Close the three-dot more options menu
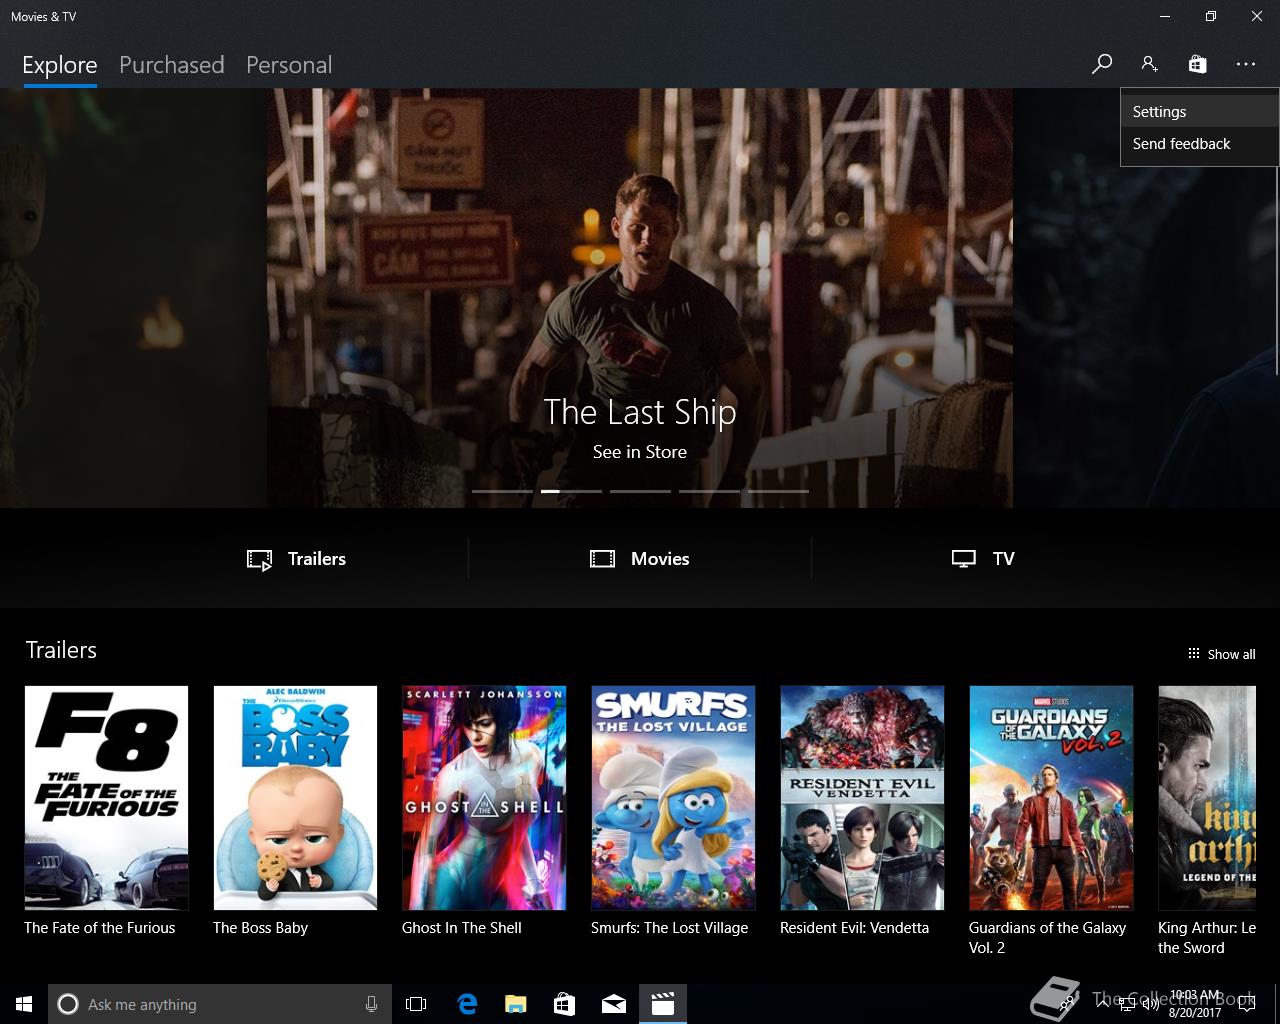The width and height of the screenshot is (1280, 1024). (1245, 64)
